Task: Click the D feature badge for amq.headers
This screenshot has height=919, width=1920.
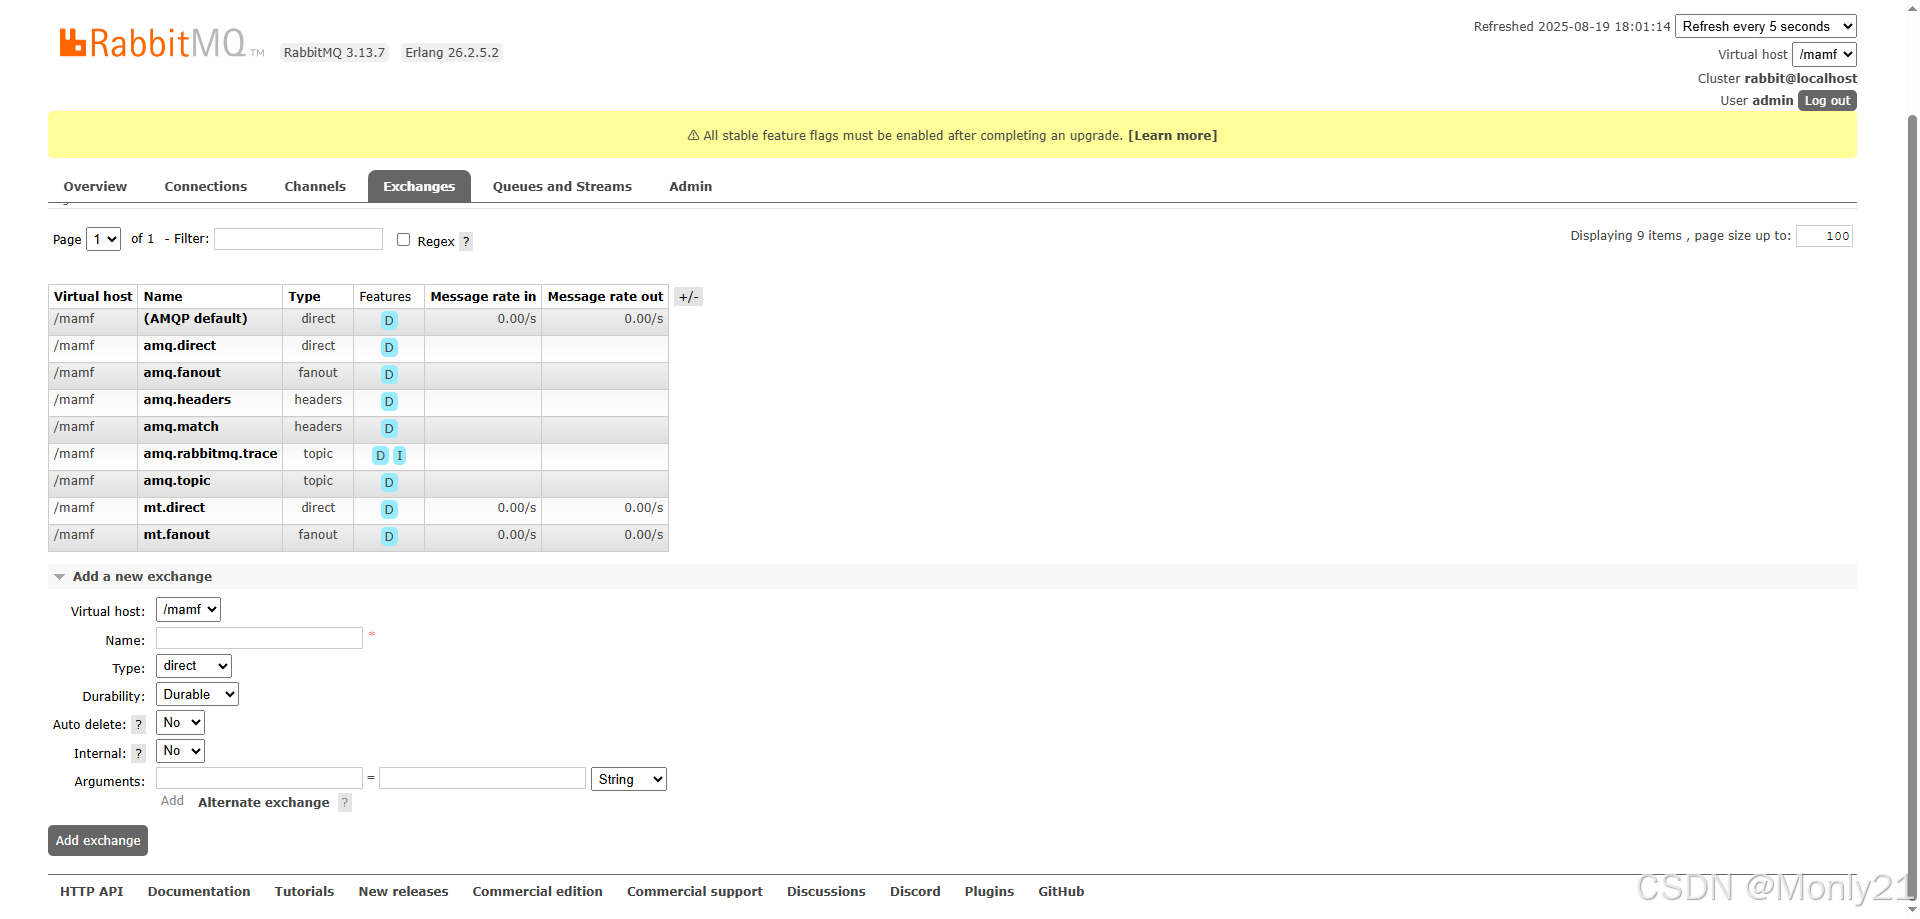Action: tap(389, 402)
